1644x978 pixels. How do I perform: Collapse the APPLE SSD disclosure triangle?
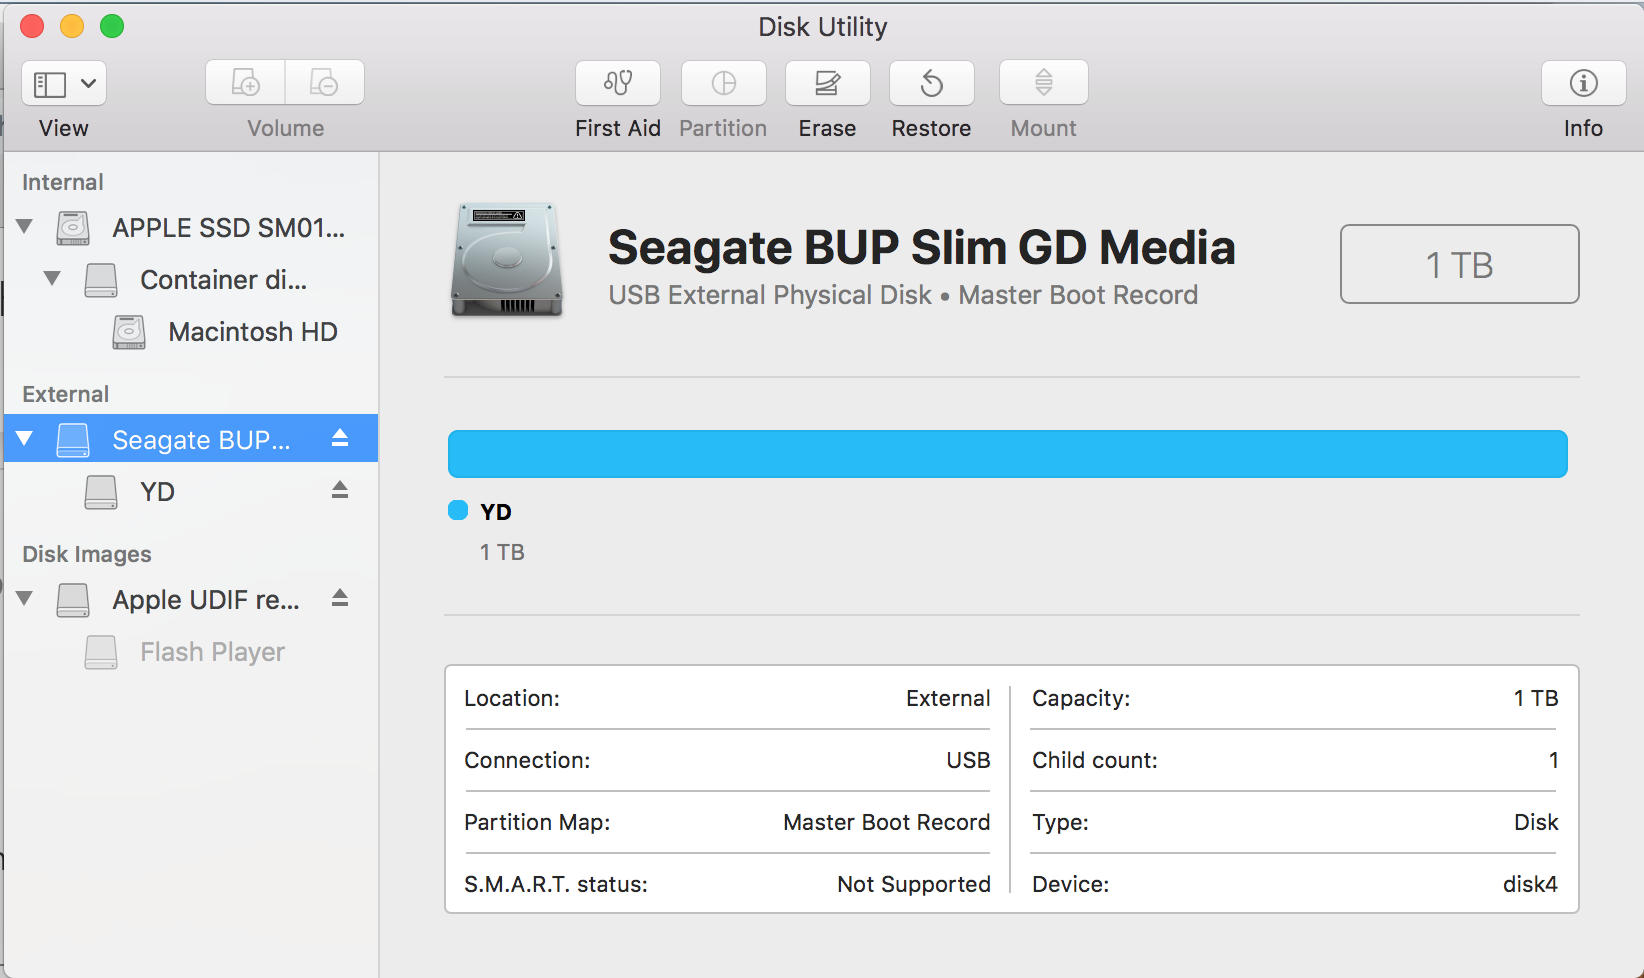(25, 226)
